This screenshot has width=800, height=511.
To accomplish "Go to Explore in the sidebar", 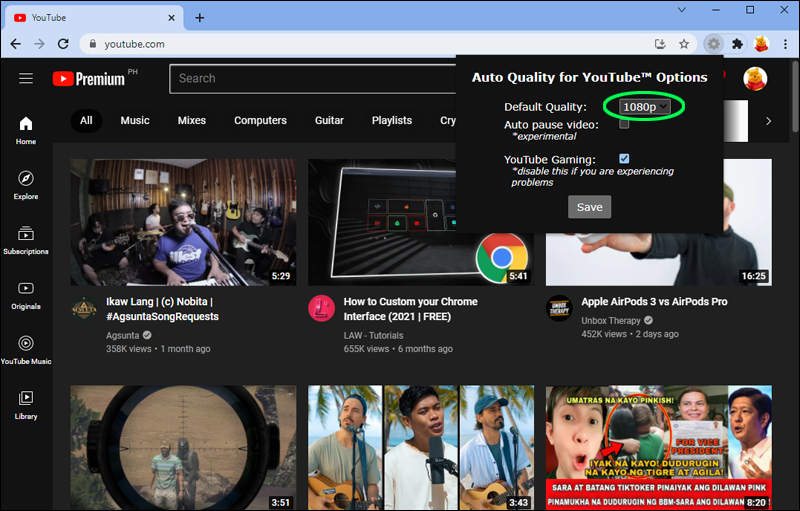I will (26, 183).
